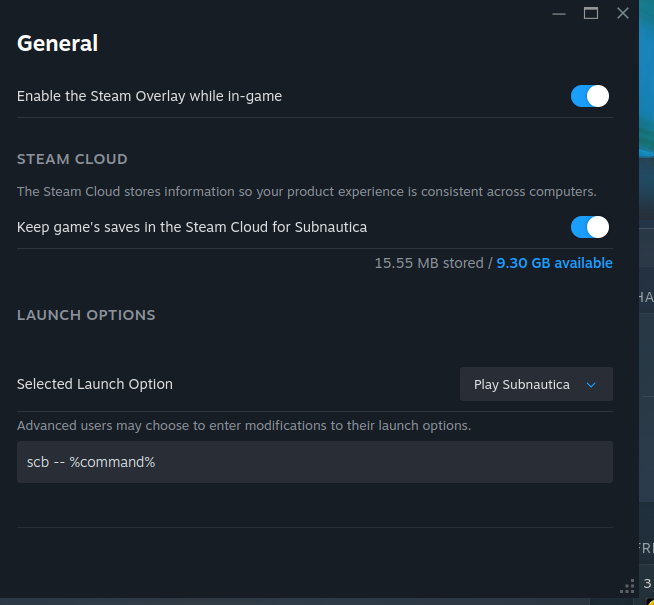Click the 15.55 MB stored text
This screenshot has width=654, height=605.
click(x=429, y=263)
